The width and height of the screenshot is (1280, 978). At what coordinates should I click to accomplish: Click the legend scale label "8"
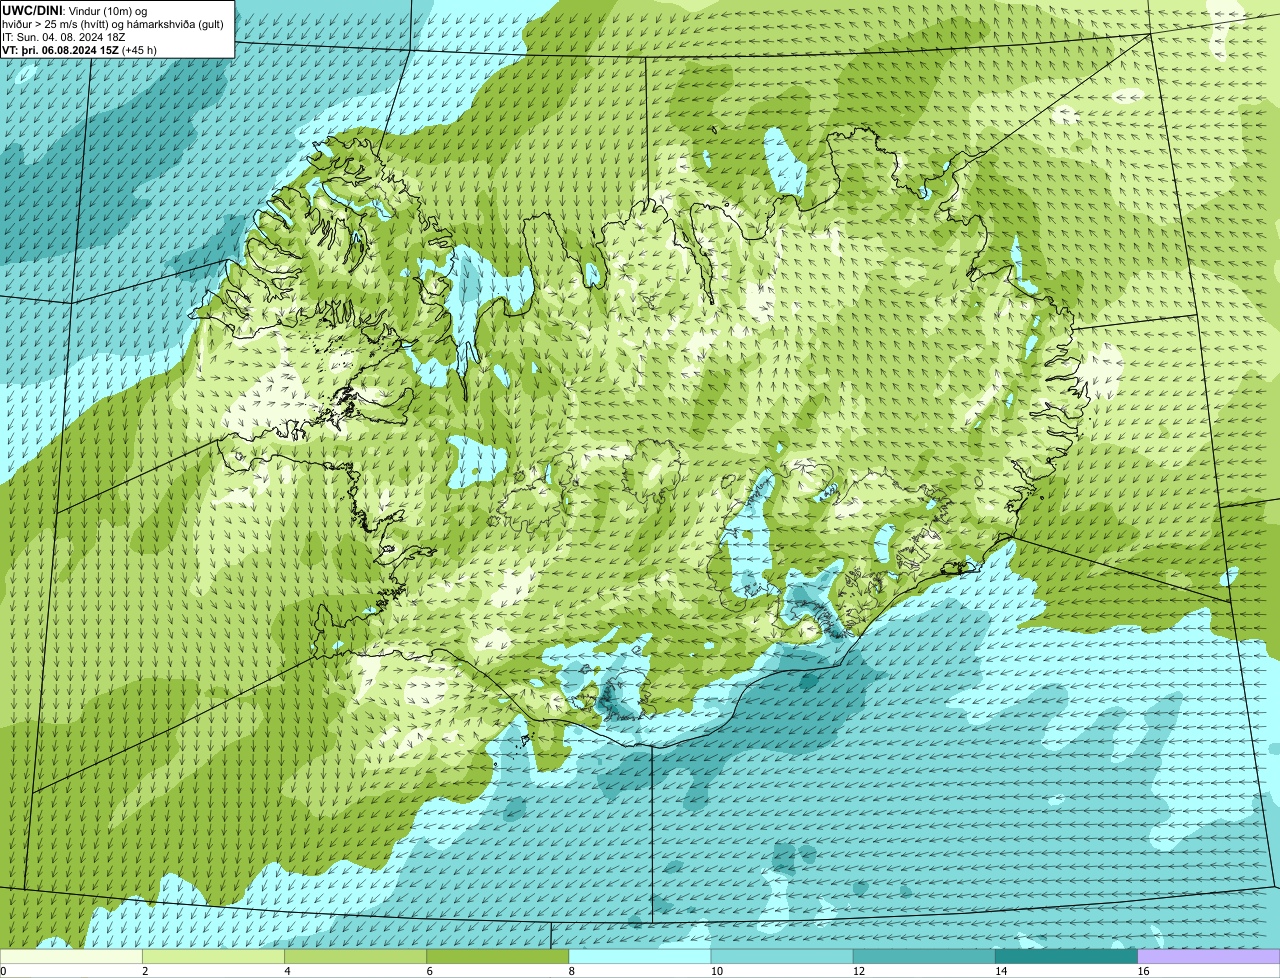(x=571, y=971)
